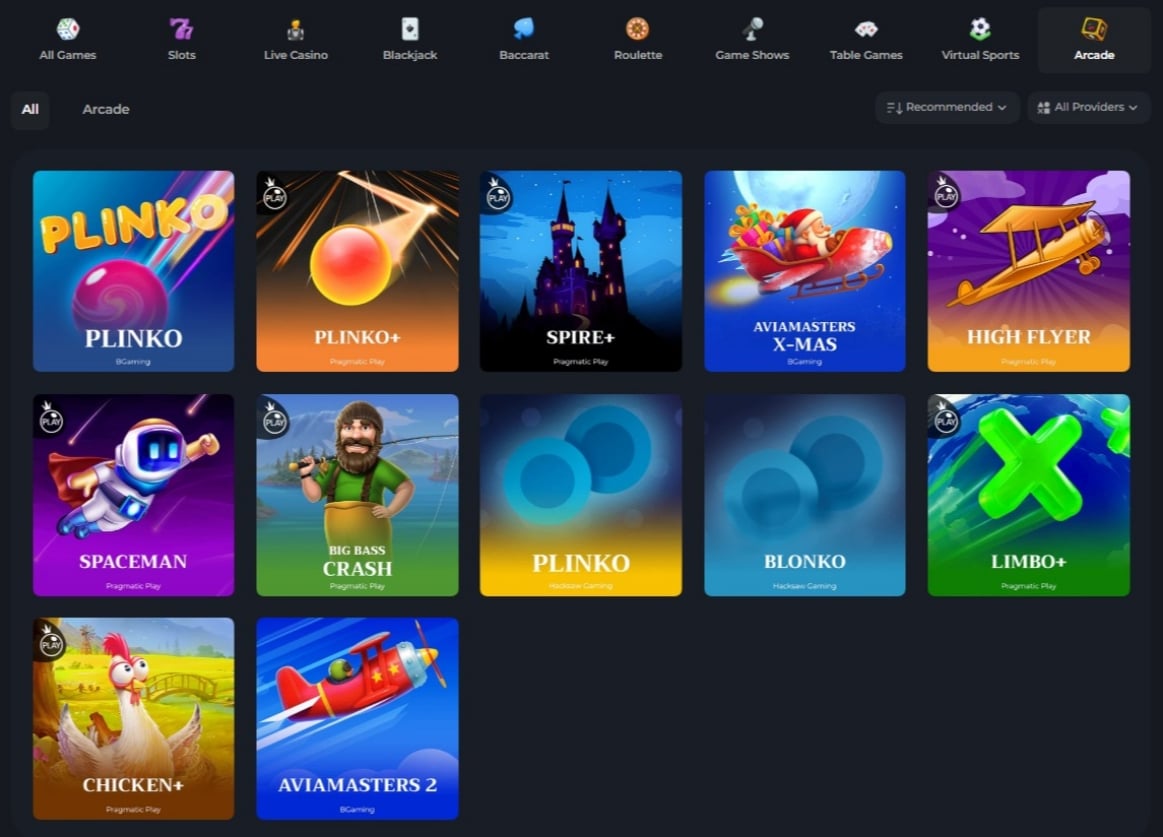Launch the Limbo+ game tile

point(1029,495)
